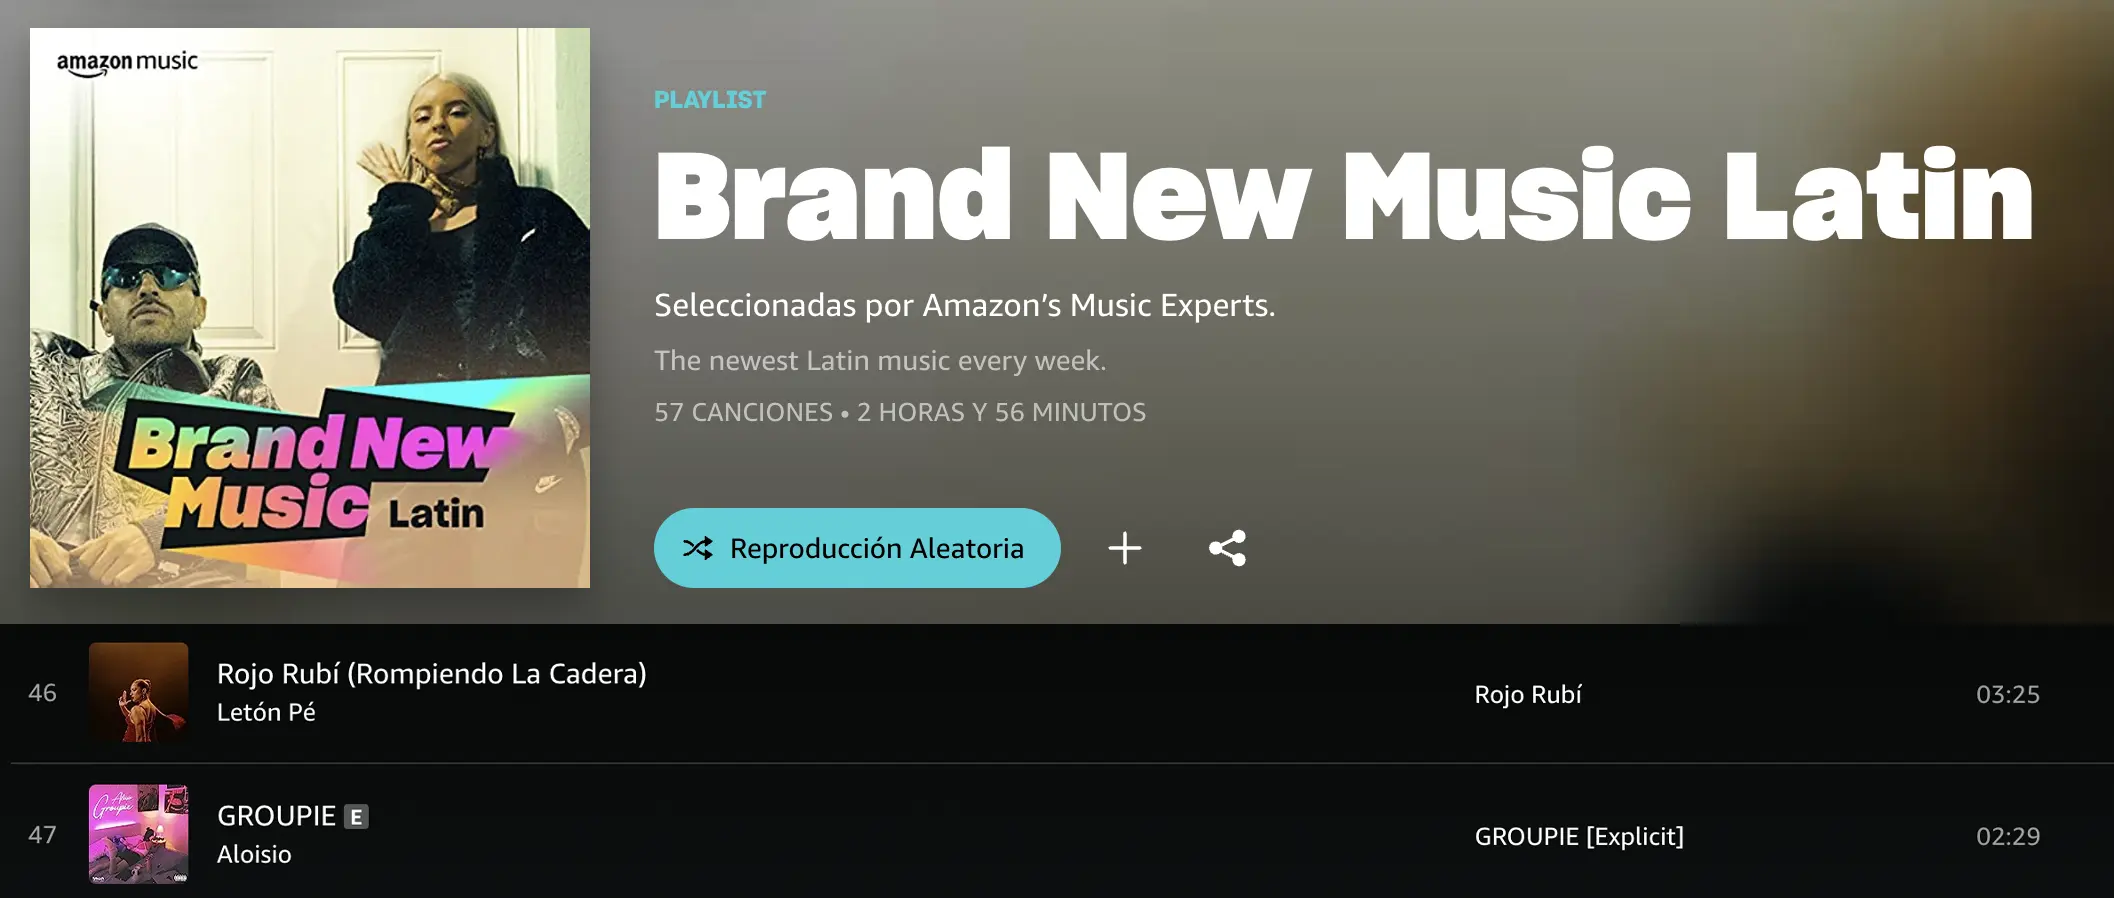Click the plus icon to add playlist
This screenshot has height=898, width=2114.
click(1125, 548)
